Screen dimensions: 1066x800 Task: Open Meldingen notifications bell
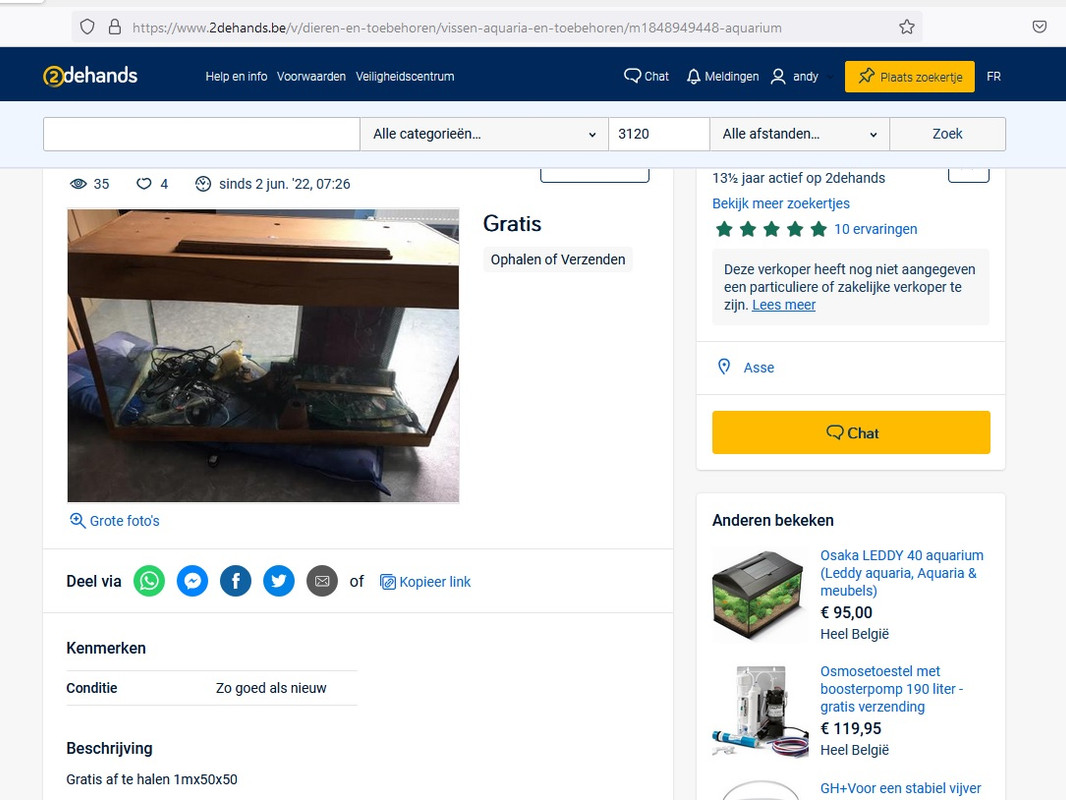click(722, 76)
